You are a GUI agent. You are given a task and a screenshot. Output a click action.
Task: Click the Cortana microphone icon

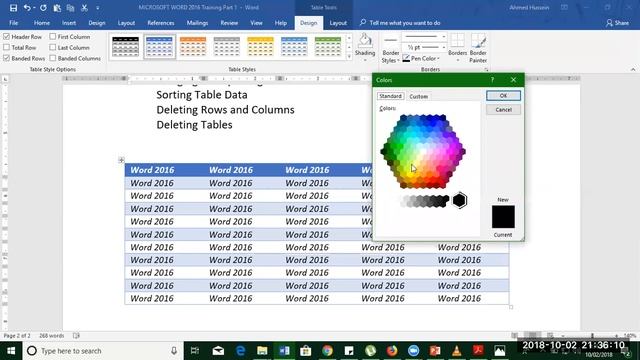pyautogui.click(x=174, y=351)
